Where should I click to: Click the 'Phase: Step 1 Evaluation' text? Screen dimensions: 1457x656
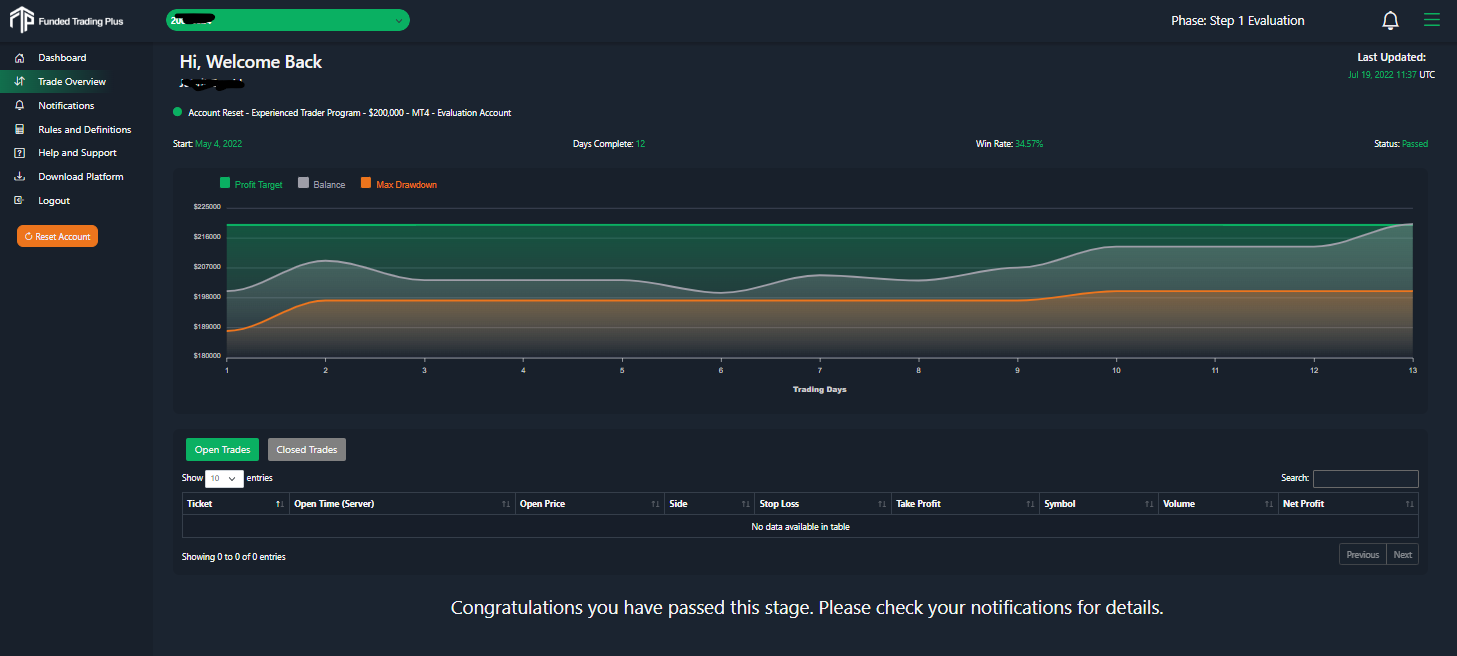point(1238,21)
